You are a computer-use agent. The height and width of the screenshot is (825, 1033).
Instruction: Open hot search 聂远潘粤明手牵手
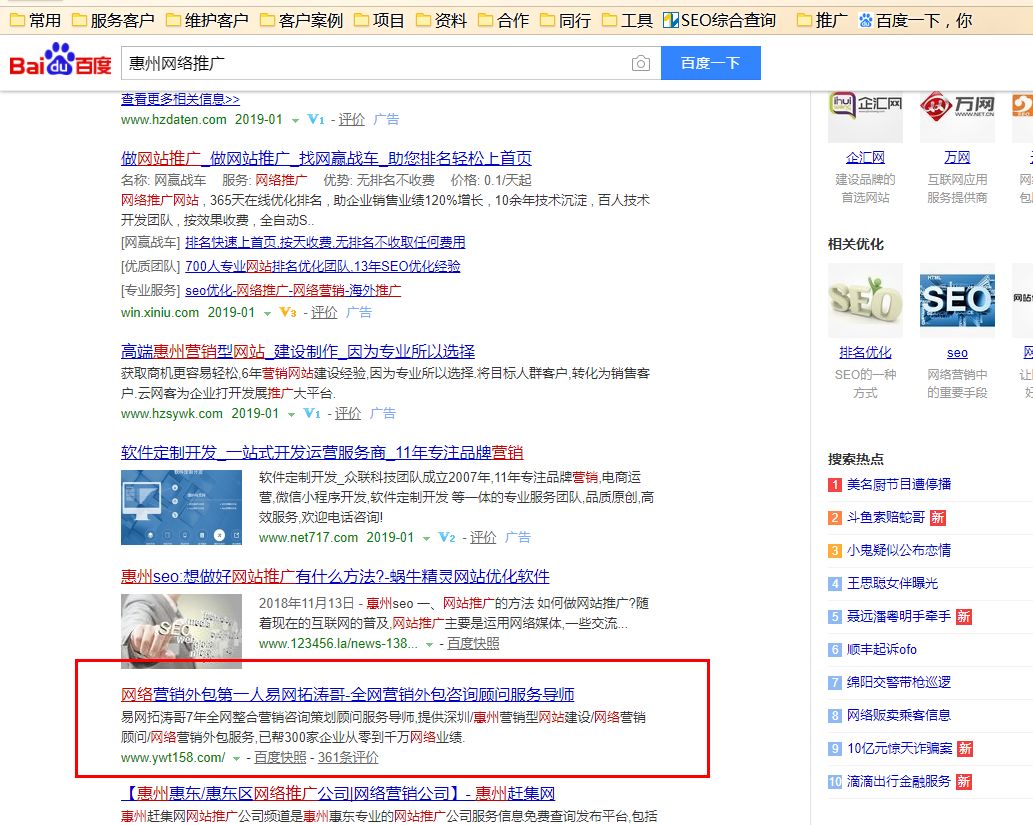click(899, 616)
